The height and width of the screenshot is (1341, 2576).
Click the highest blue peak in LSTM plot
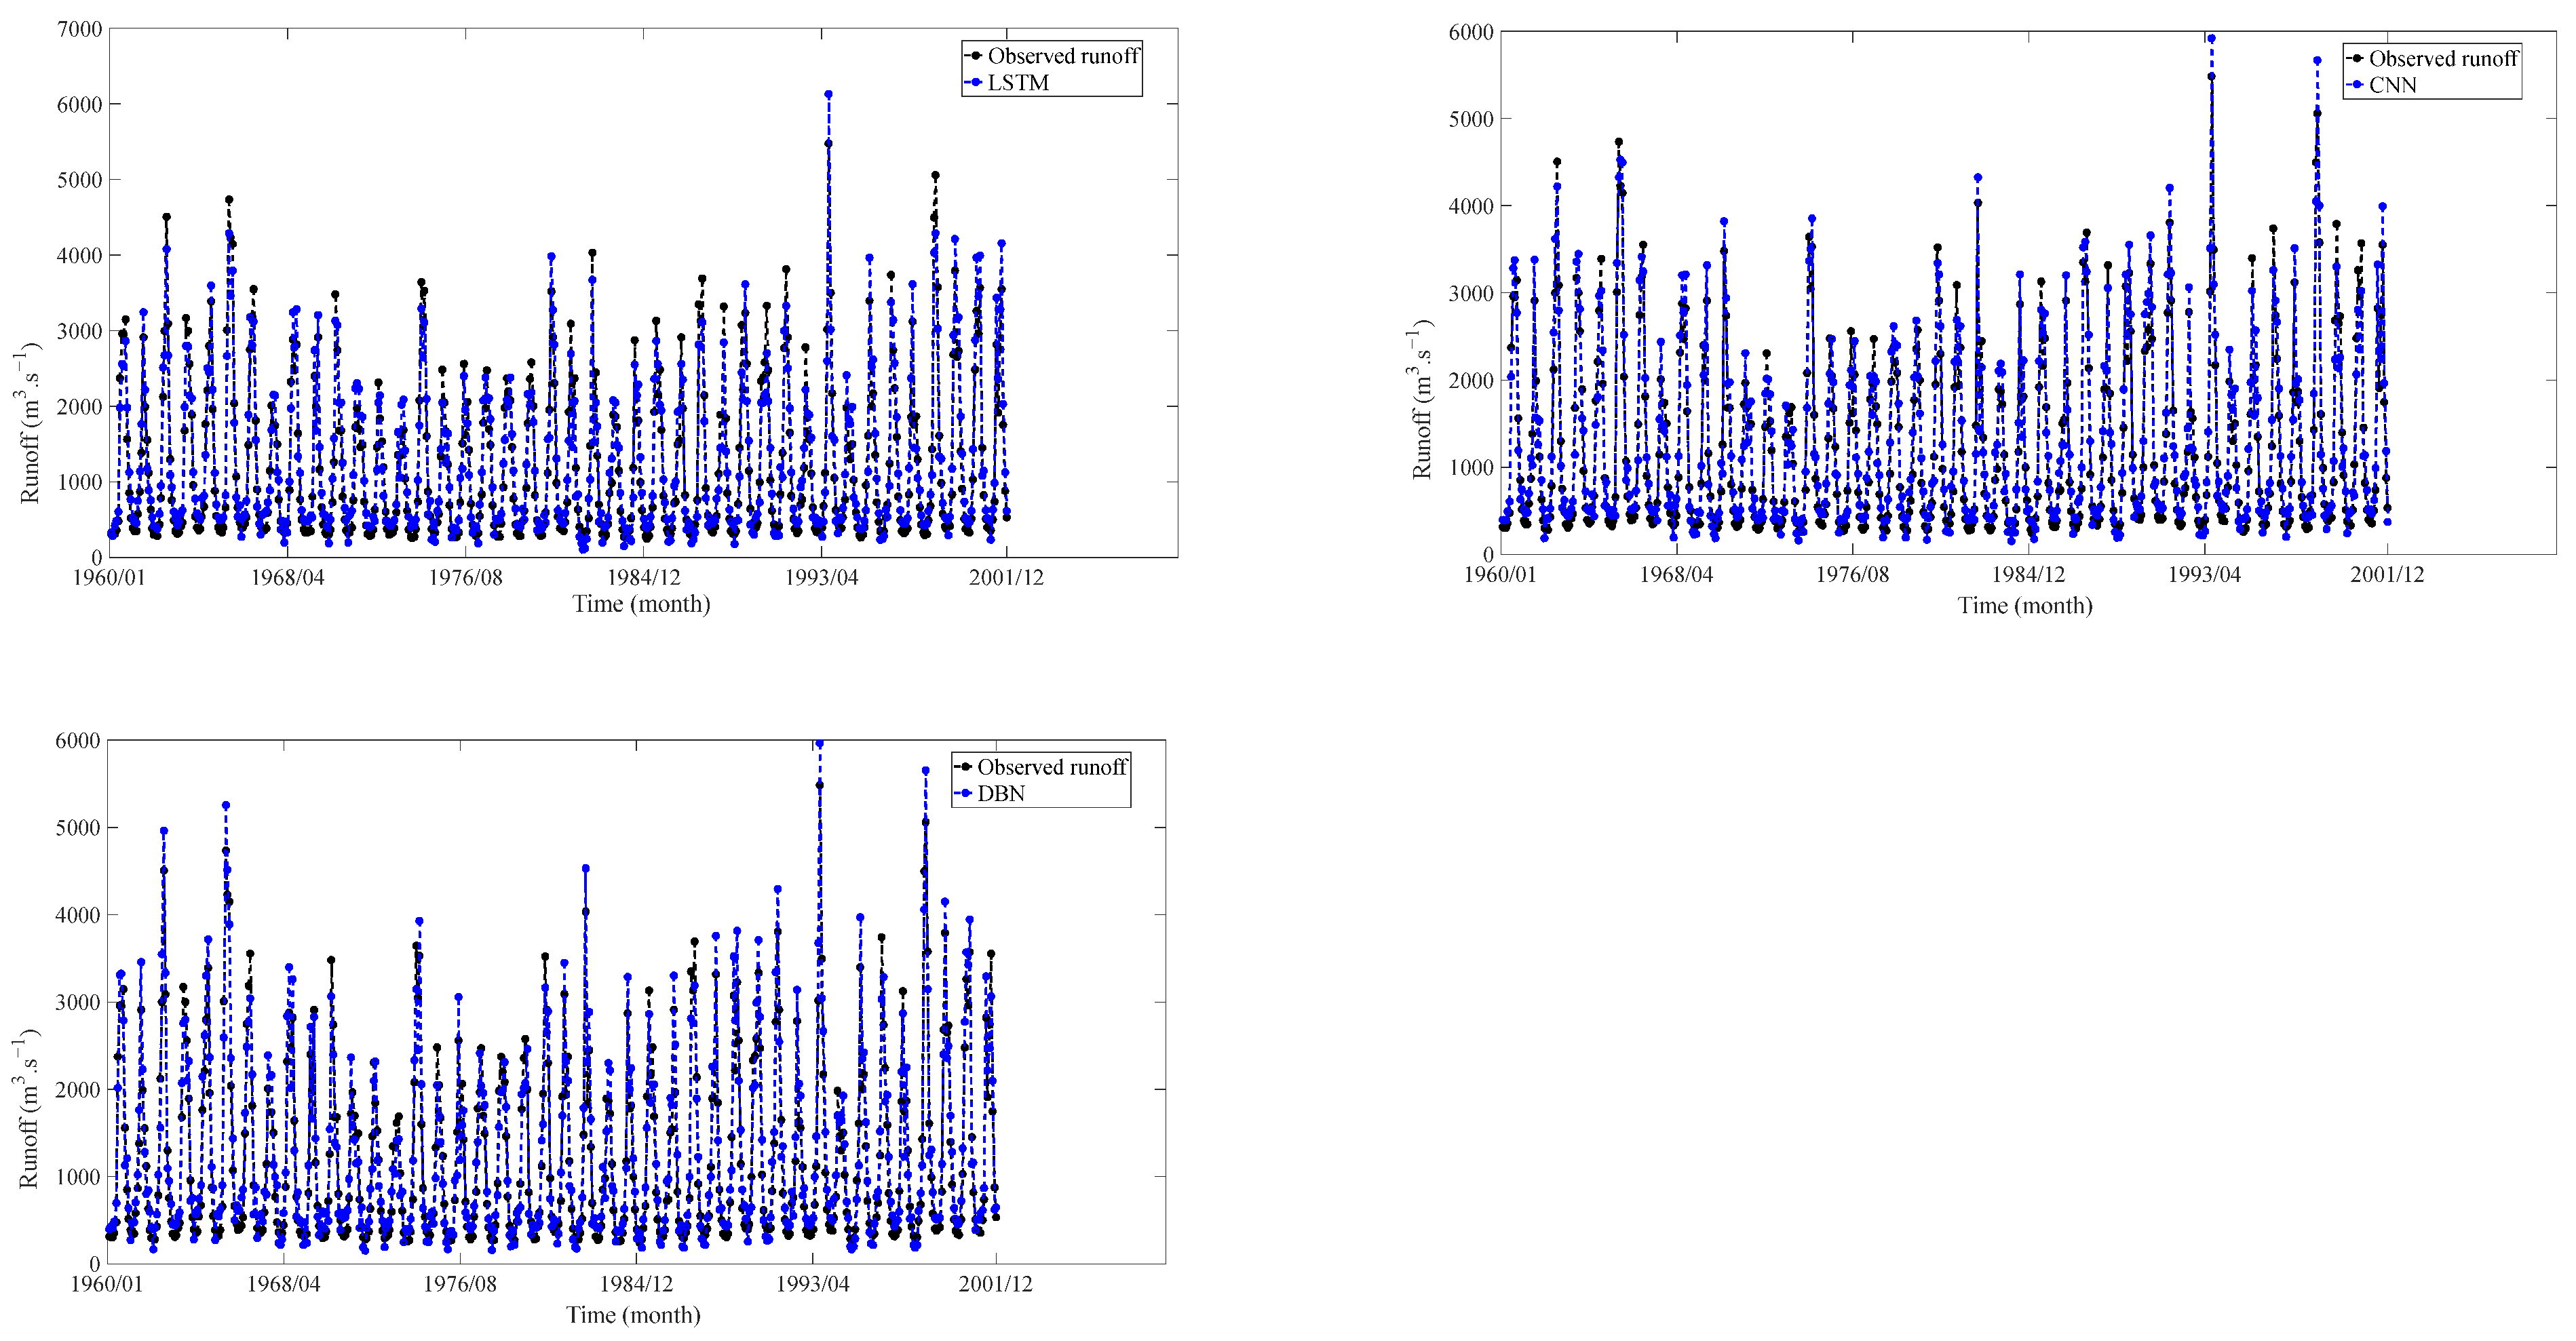point(828,95)
